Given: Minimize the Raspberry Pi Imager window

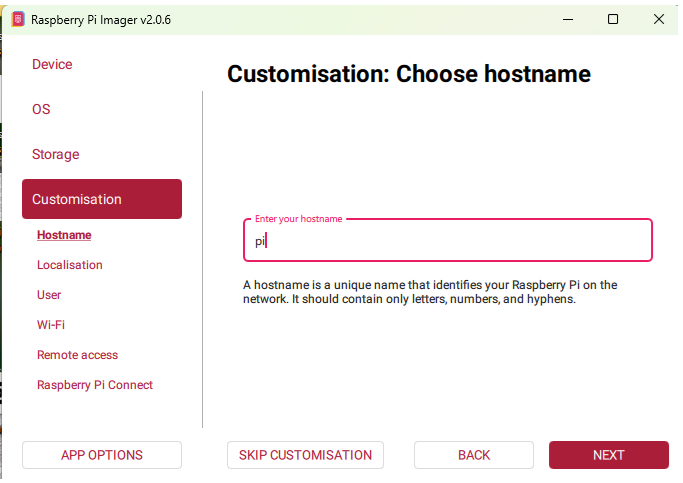Looking at the screenshot, I should (x=567, y=19).
